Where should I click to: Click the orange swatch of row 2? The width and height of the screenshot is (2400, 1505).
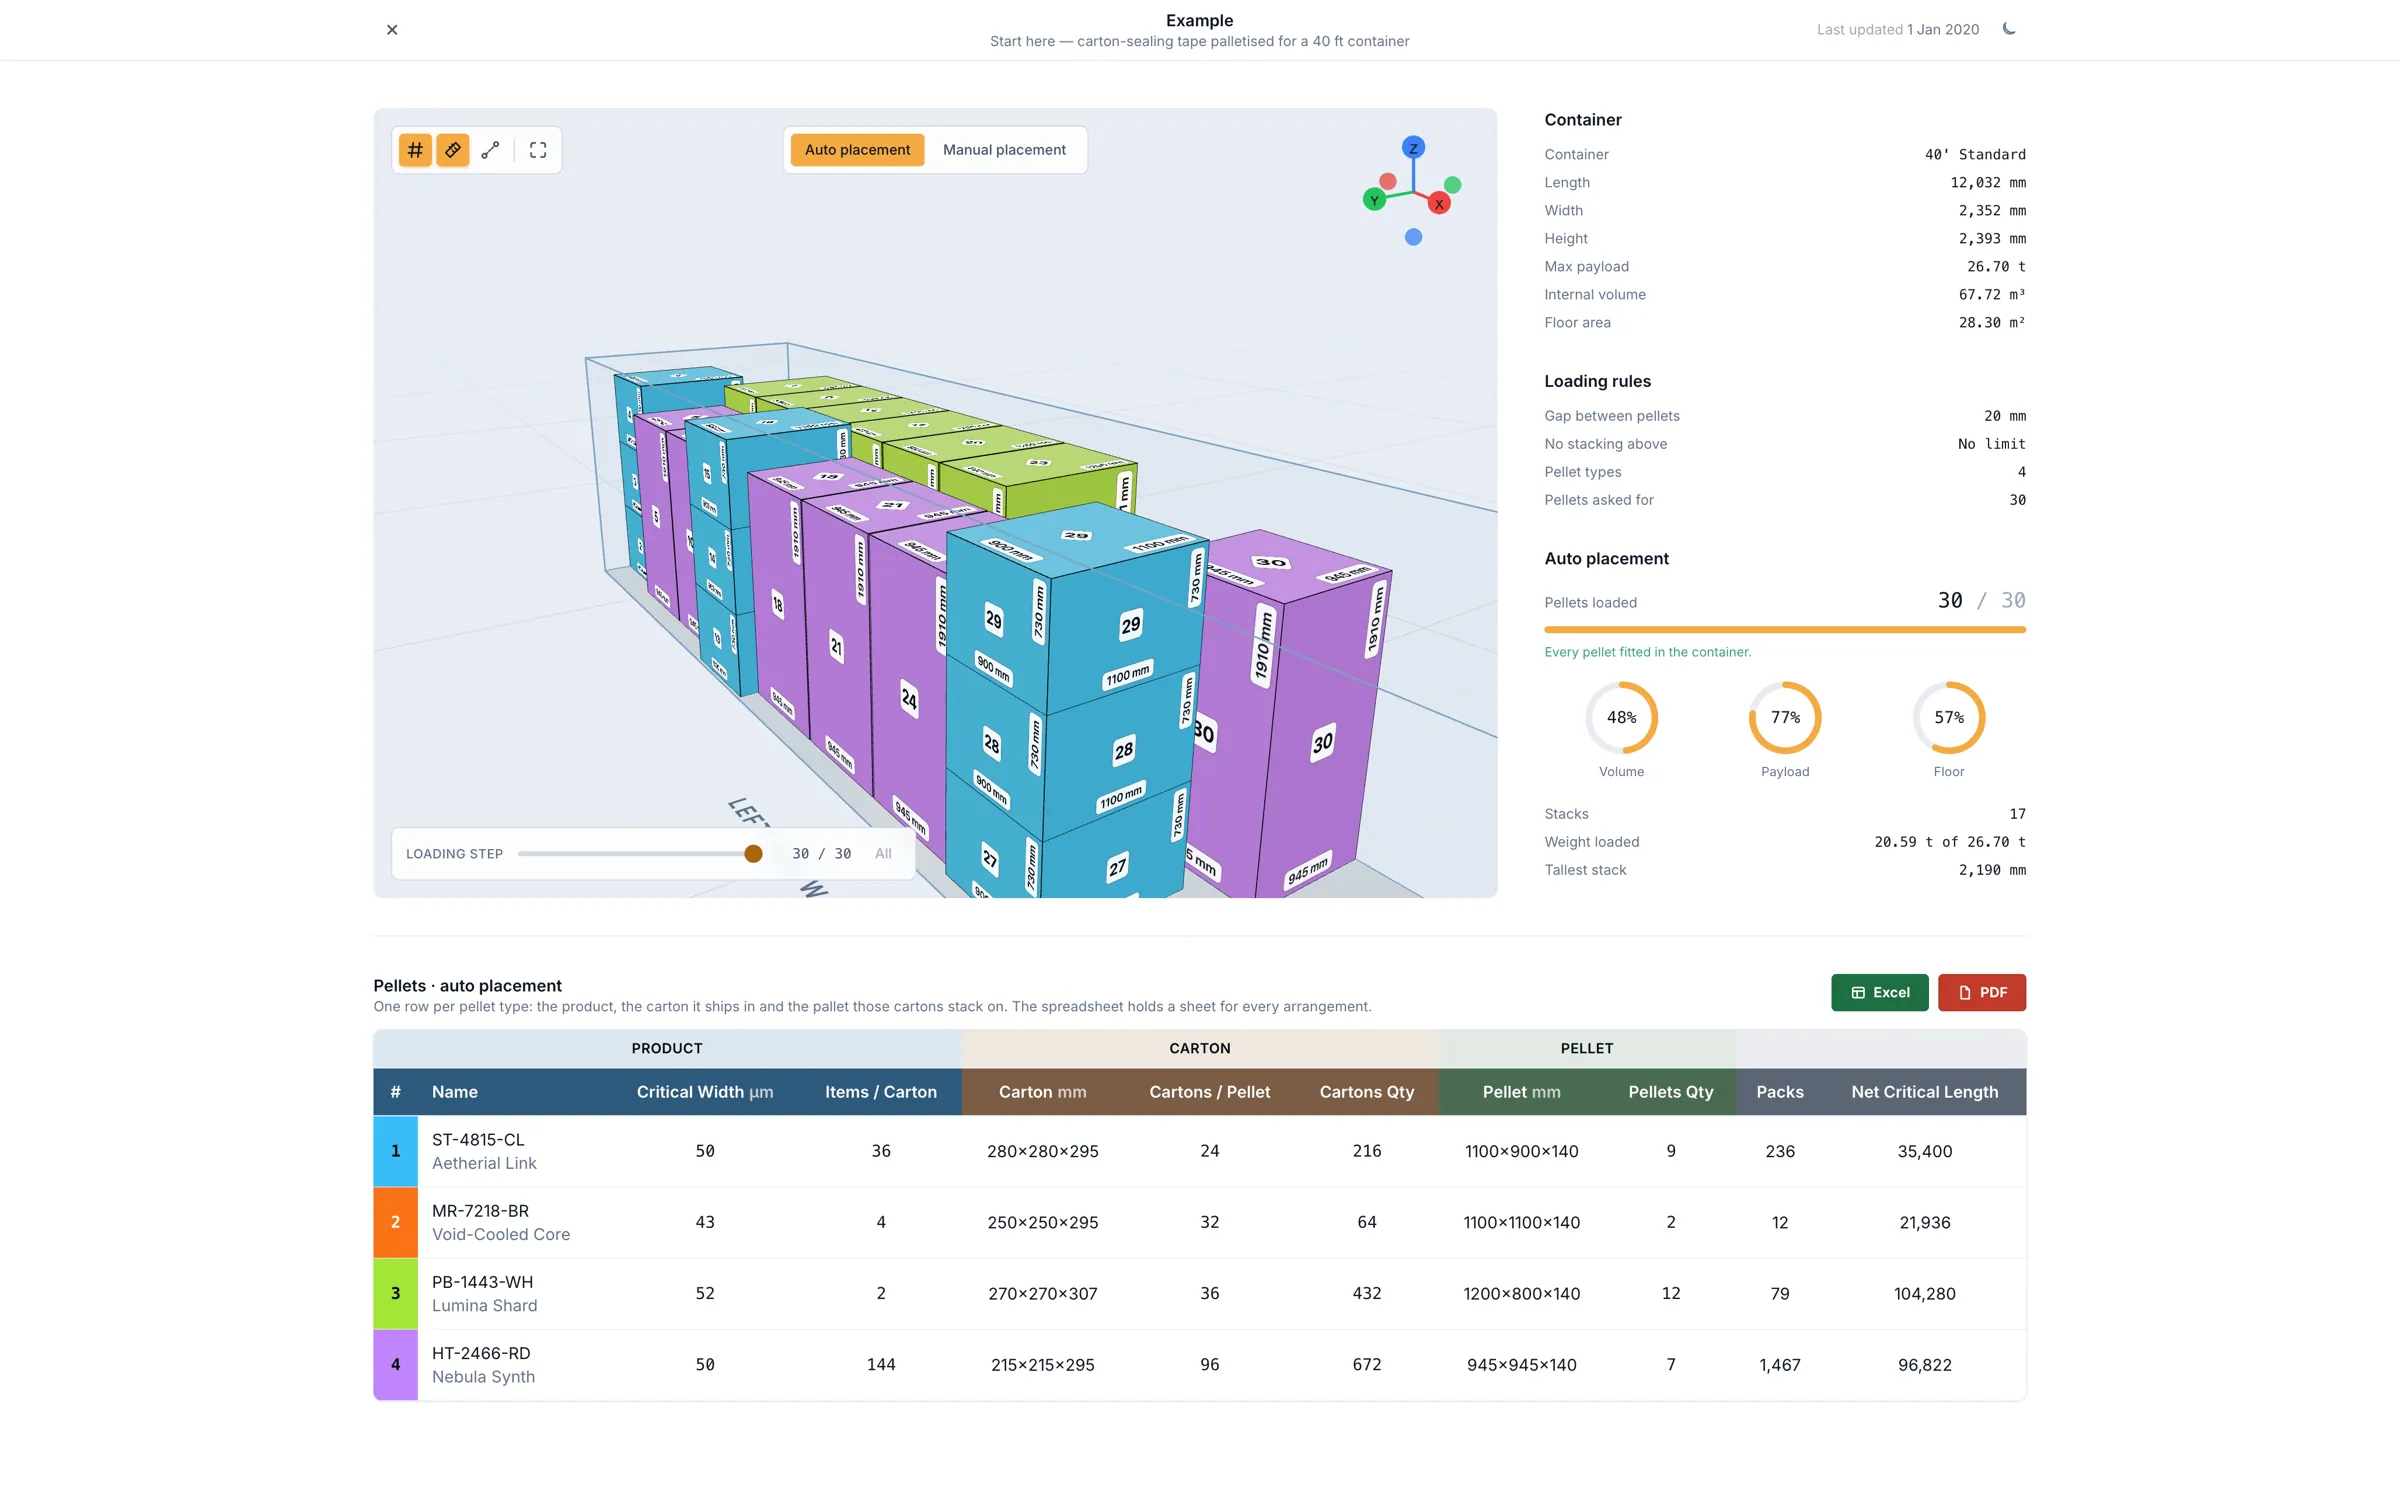396,1222
